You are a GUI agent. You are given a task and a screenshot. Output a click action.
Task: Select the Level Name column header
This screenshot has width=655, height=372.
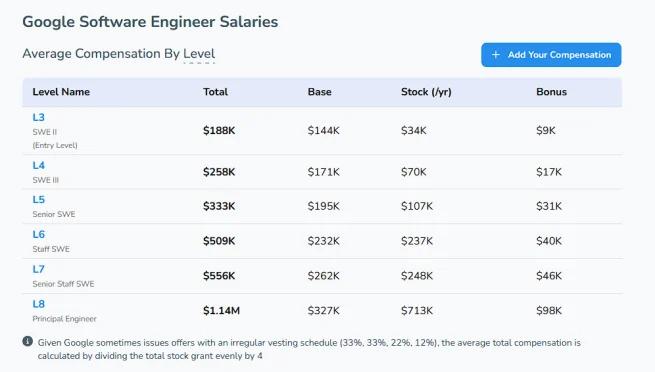[61, 92]
